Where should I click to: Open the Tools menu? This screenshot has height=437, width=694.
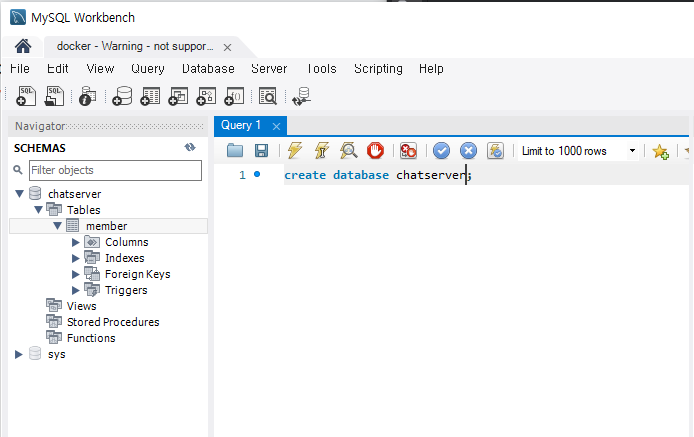[322, 69]
